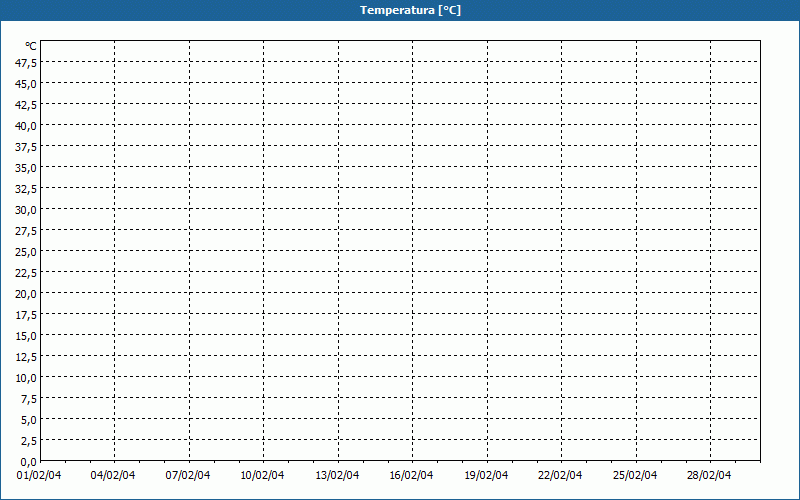Click the °C unit label on axis

[x=31, y=46]
